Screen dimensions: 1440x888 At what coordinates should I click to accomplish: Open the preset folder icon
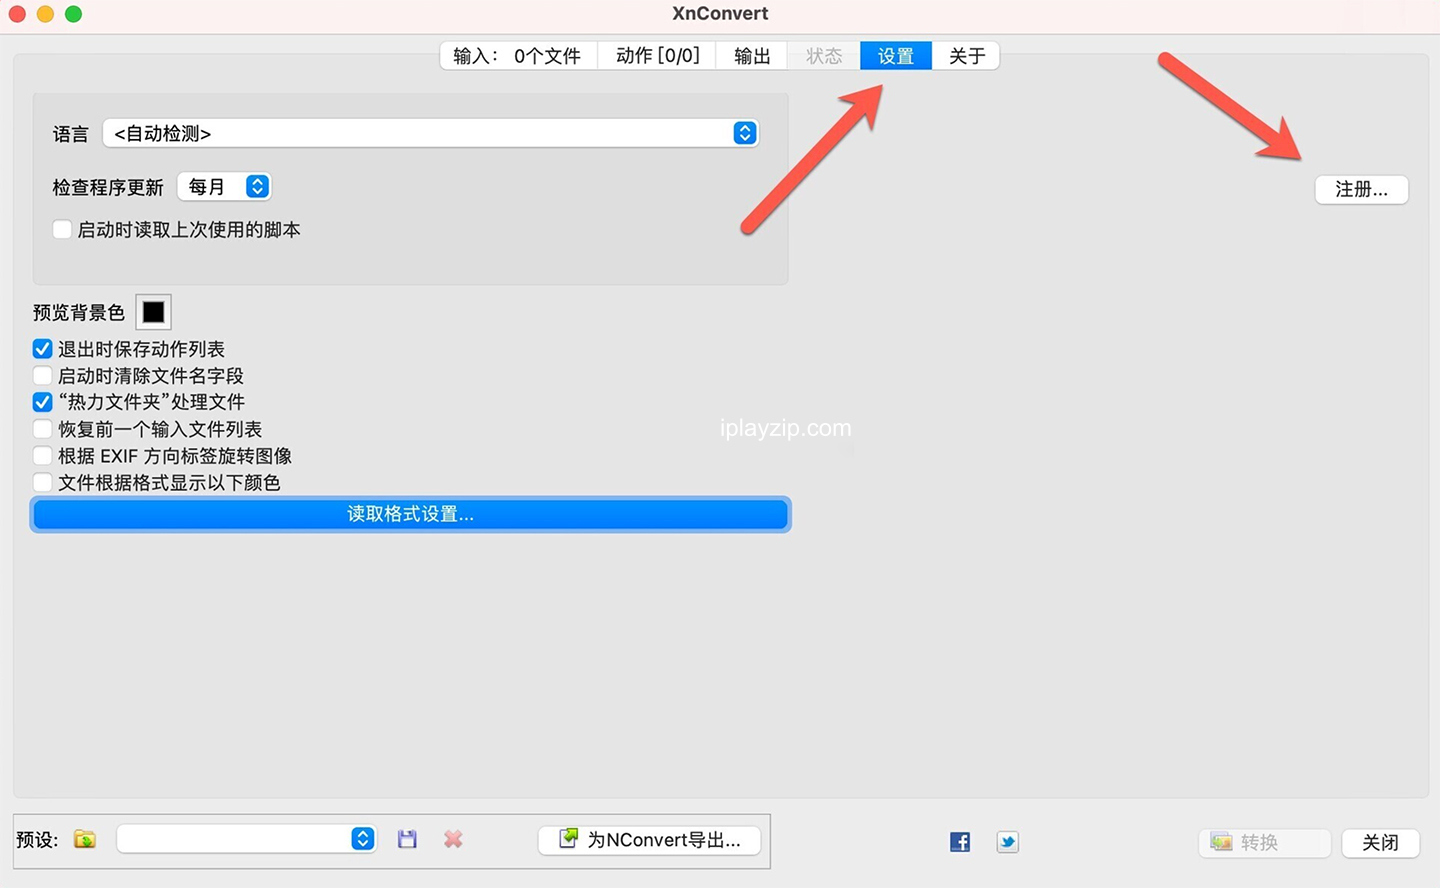(x=85, y=839)
